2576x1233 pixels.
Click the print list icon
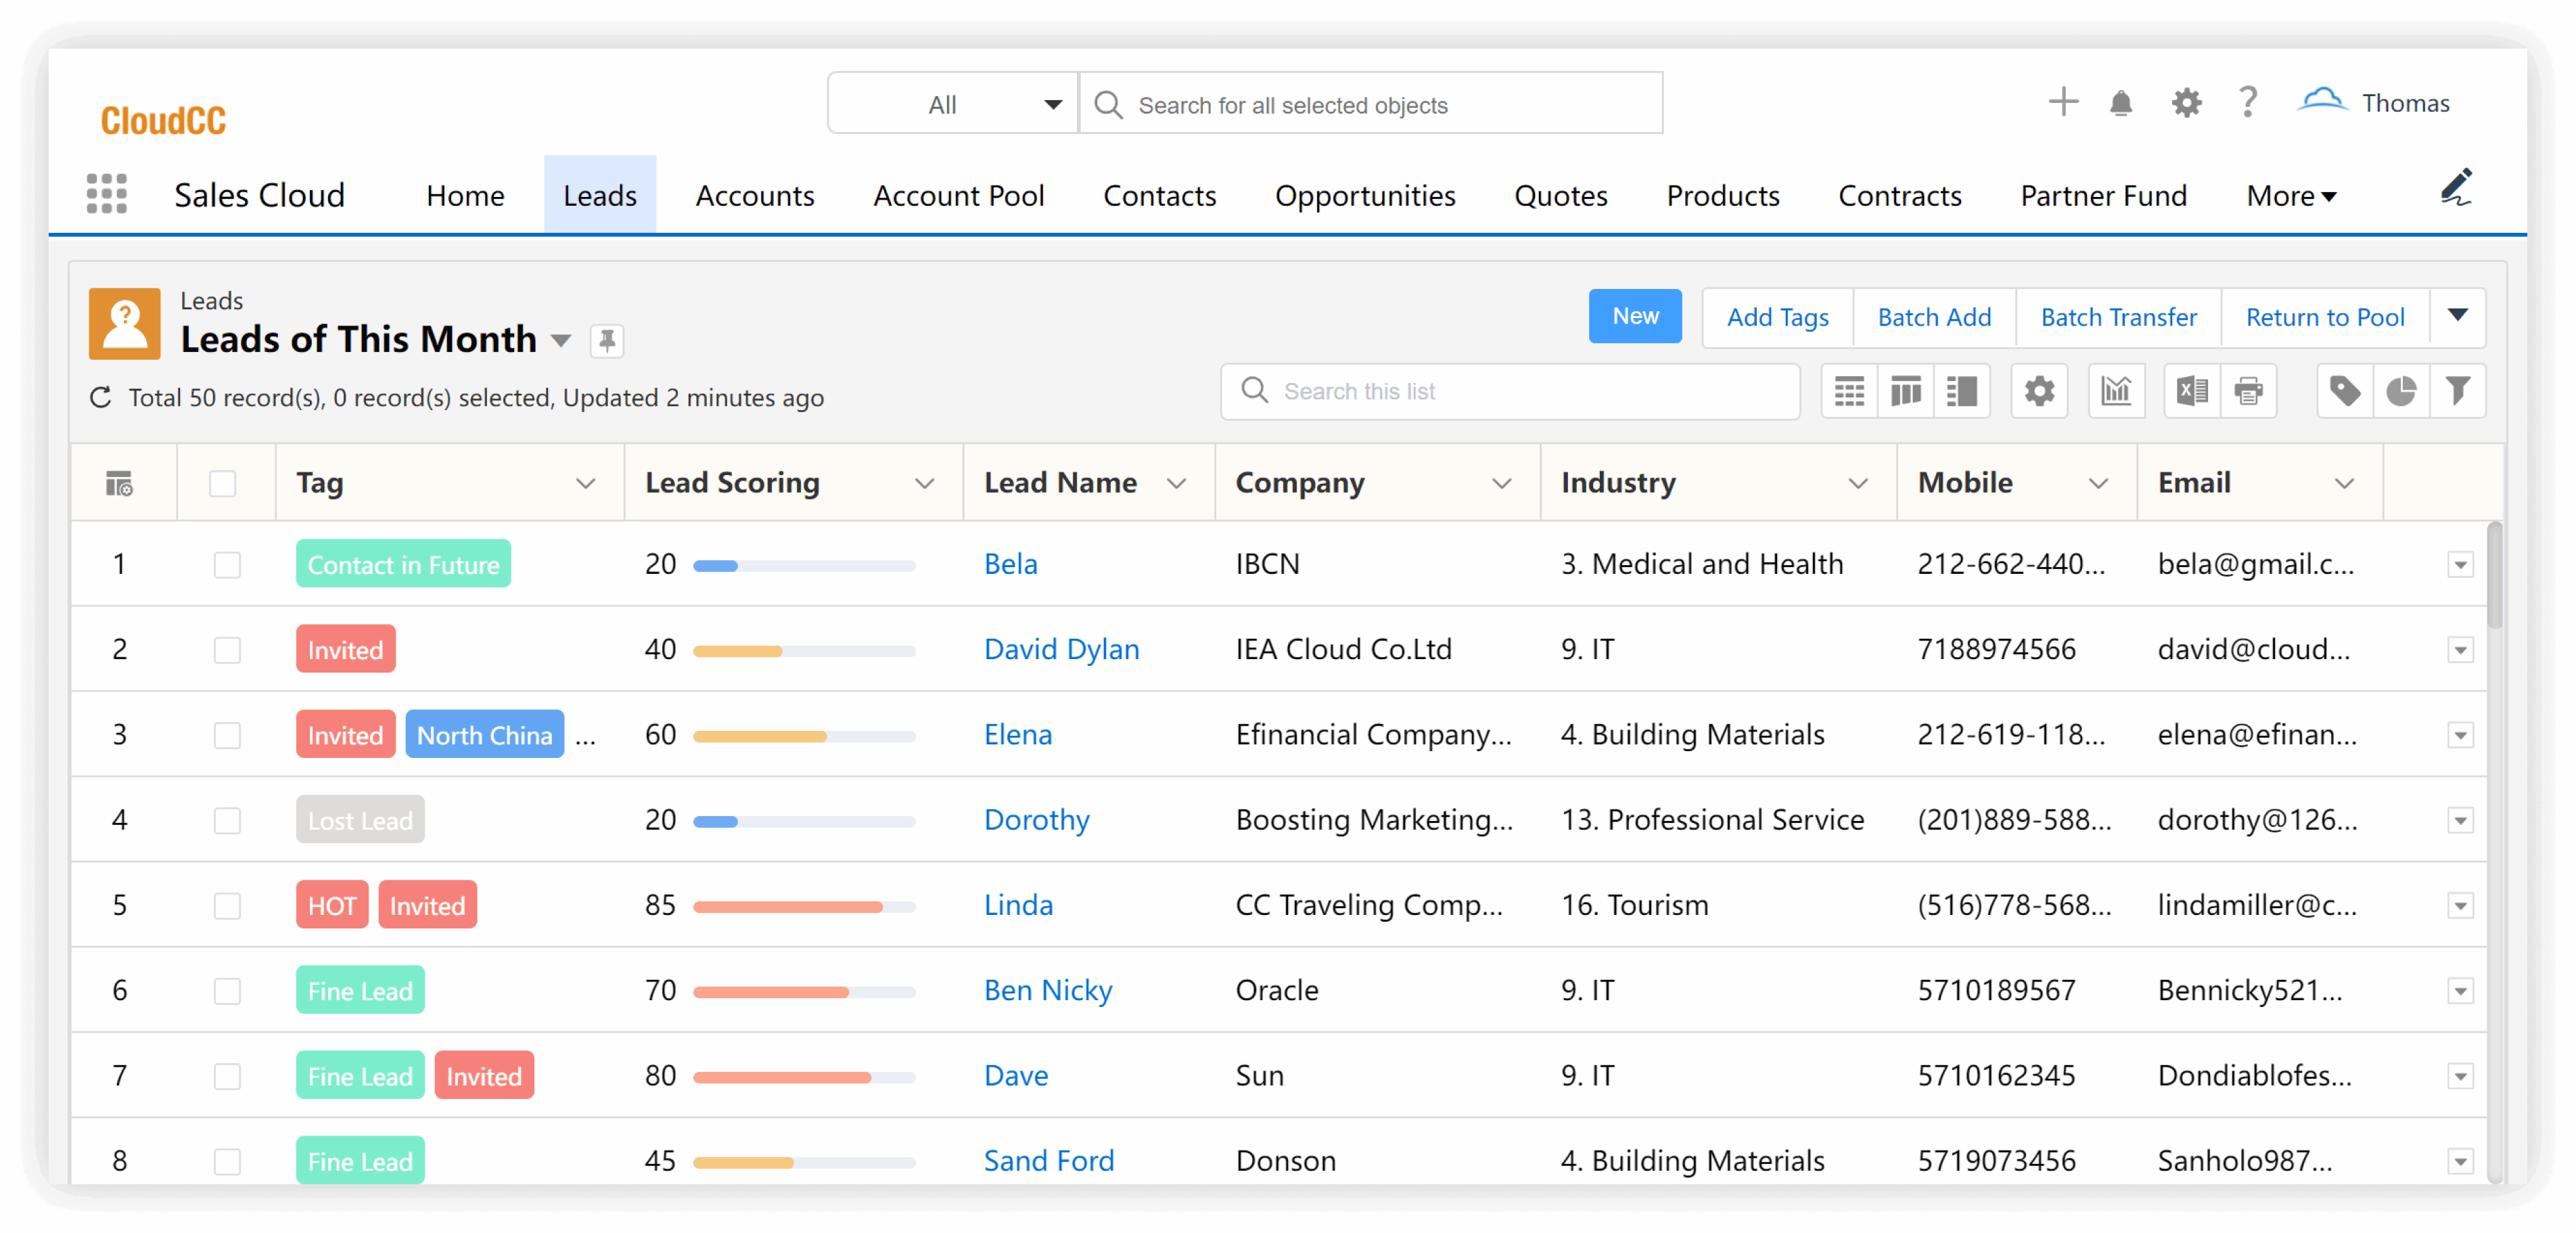pos(2248,391)
